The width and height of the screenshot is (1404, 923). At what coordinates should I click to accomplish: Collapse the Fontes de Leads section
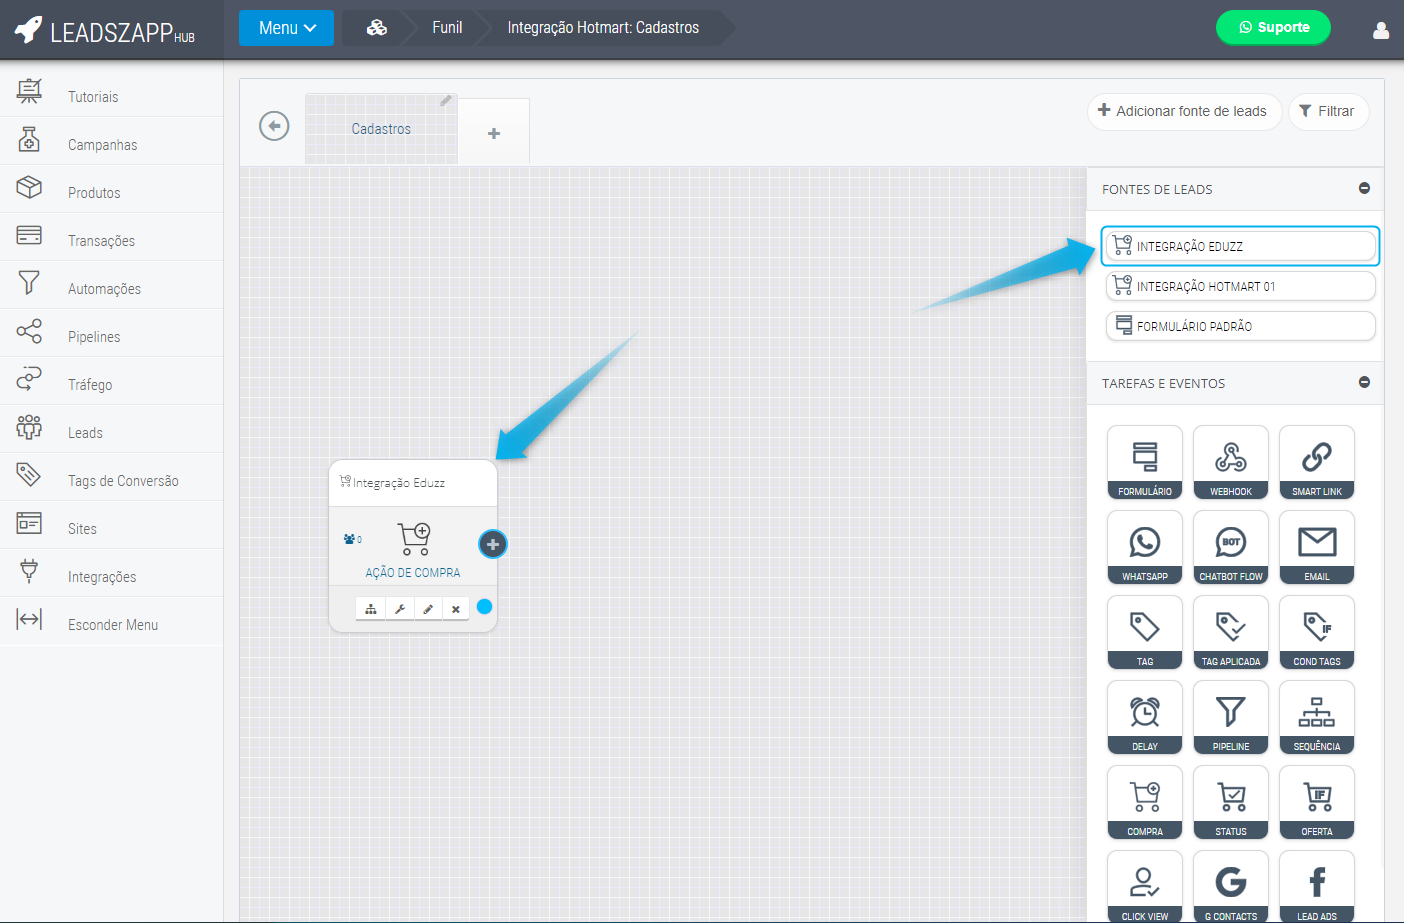click(x=1364, y=189)
